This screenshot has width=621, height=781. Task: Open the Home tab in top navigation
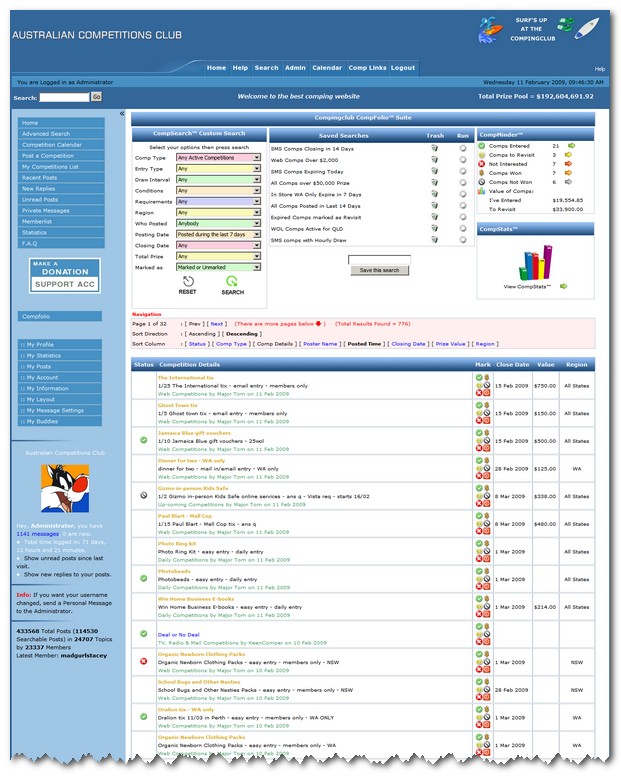tap(216, 68)
